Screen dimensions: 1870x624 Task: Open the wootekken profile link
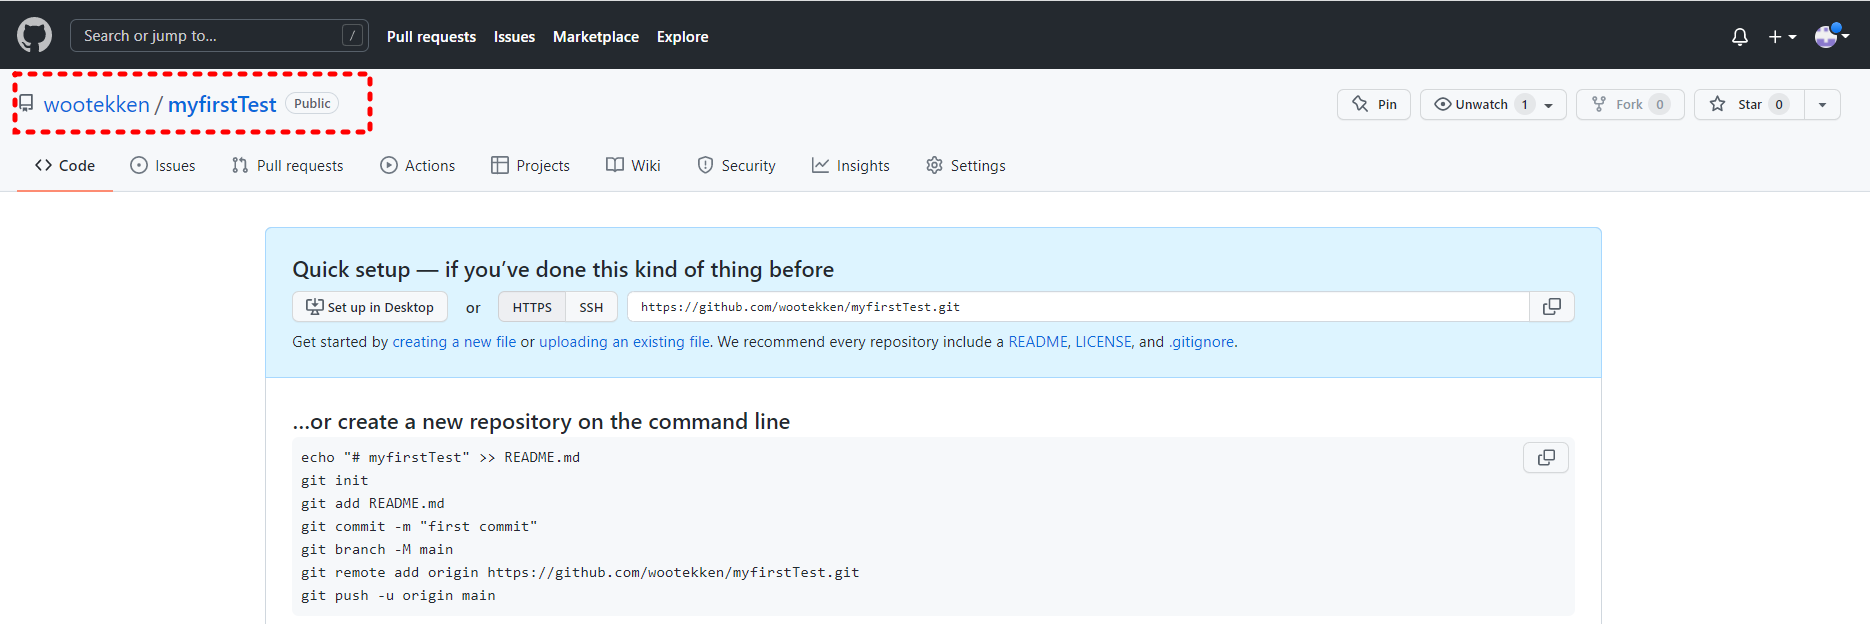coord(96,104)
